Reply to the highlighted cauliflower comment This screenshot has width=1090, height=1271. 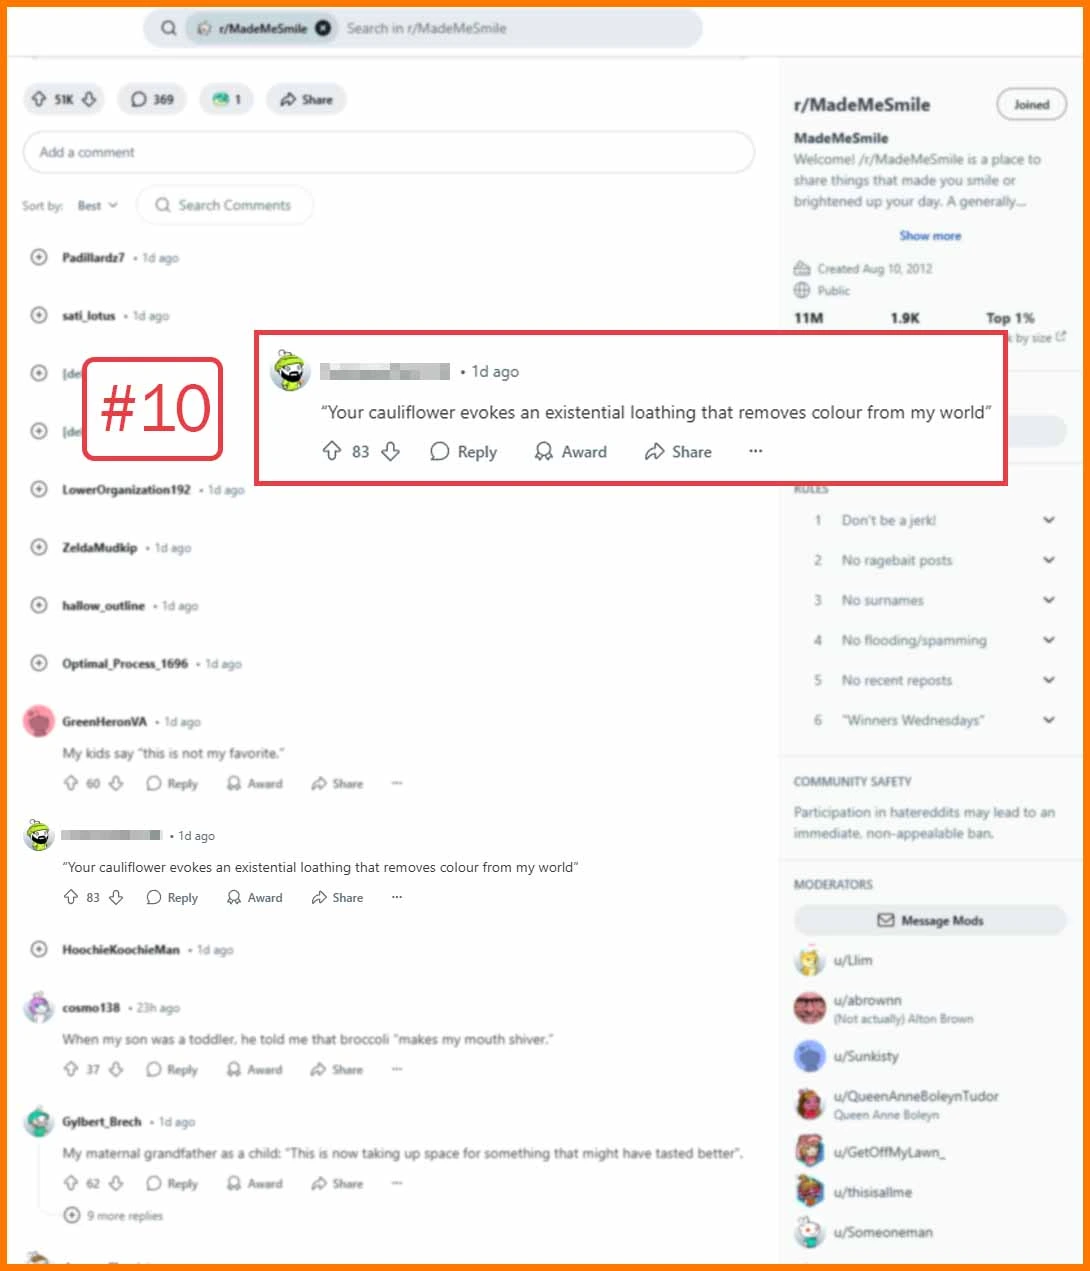click(463, 451)
